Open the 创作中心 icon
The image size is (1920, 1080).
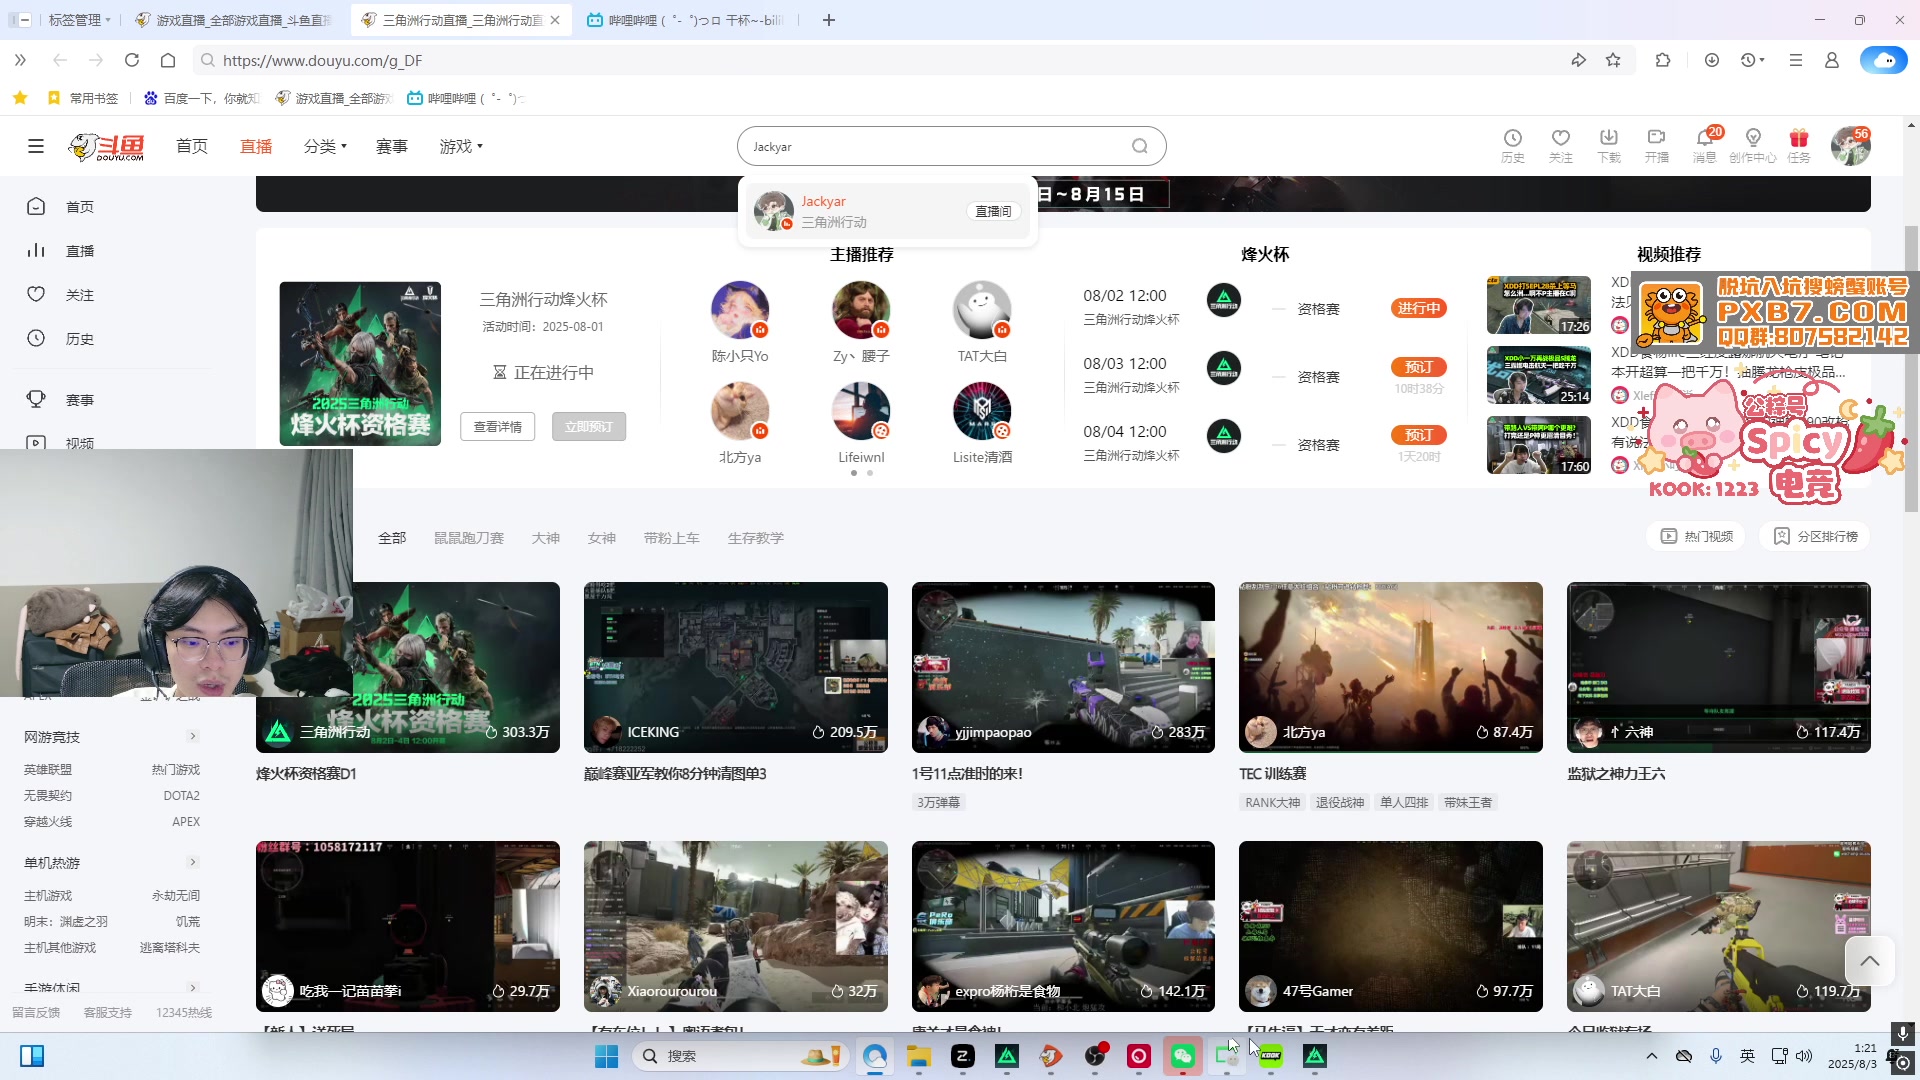[x=1752, y=145]
